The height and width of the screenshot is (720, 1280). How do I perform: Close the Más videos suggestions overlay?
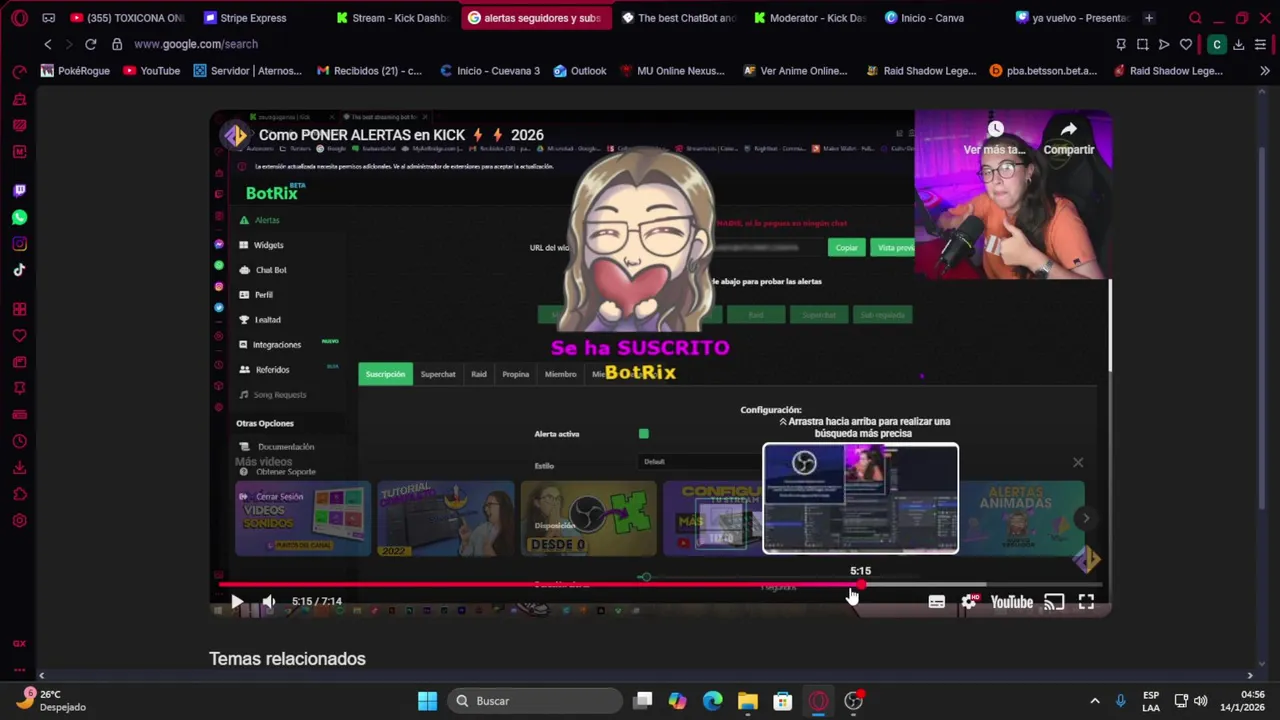coord(1078,462)
